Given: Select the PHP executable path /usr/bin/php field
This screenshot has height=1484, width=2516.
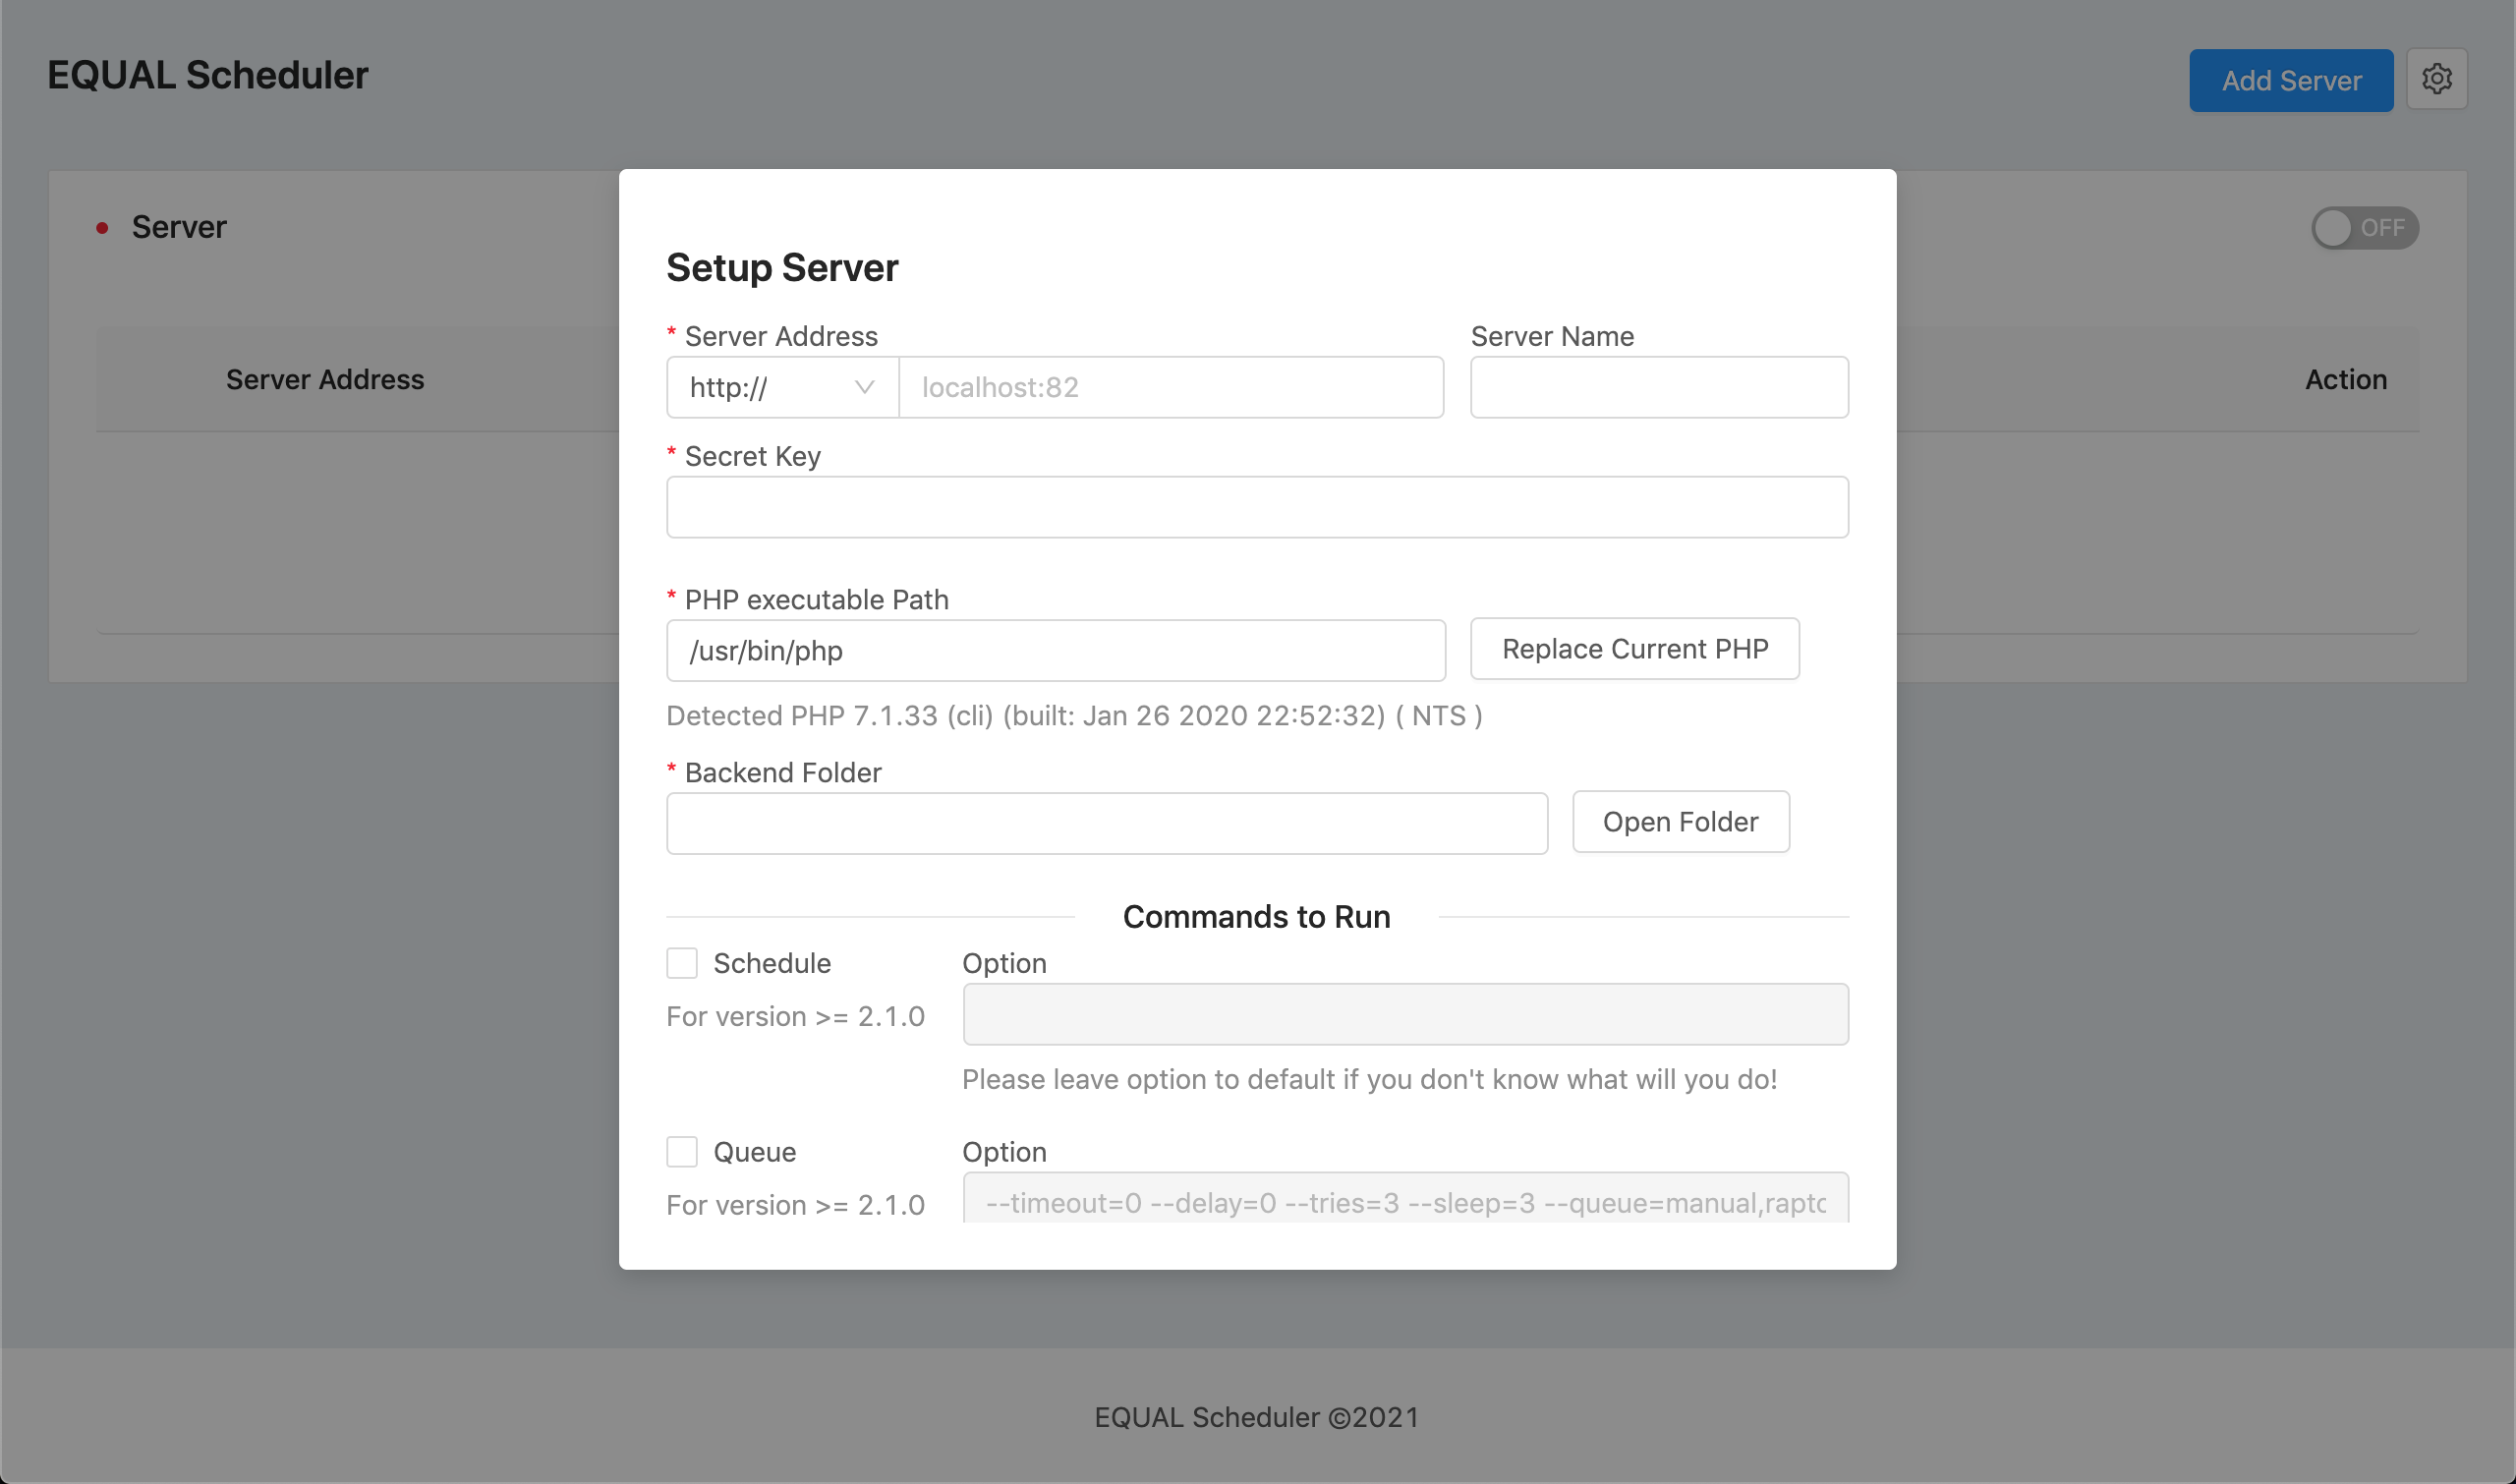Looking at the screenshot, I should point(1055,650).
